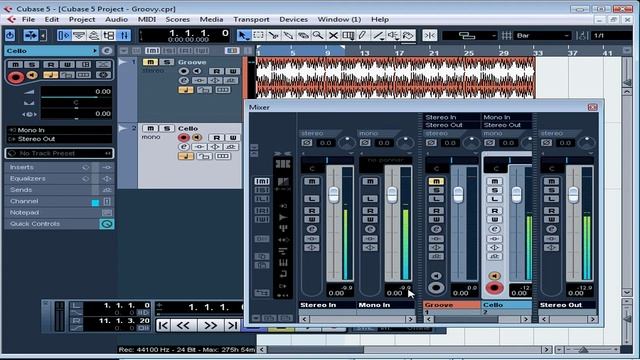Adjust the Mono In channel fader in Mixer

tap(392, 195)
